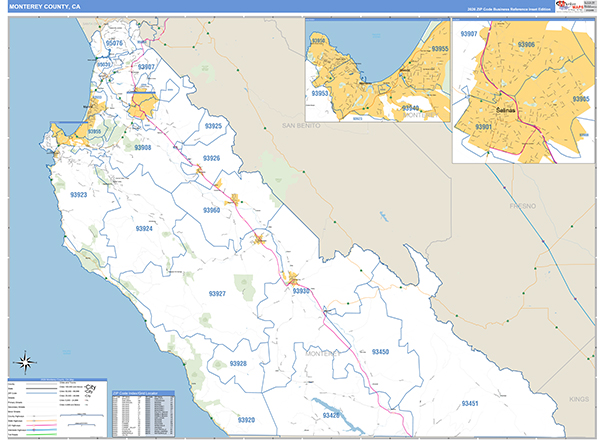Select ZIP code label 95039

tap(104, 64)
